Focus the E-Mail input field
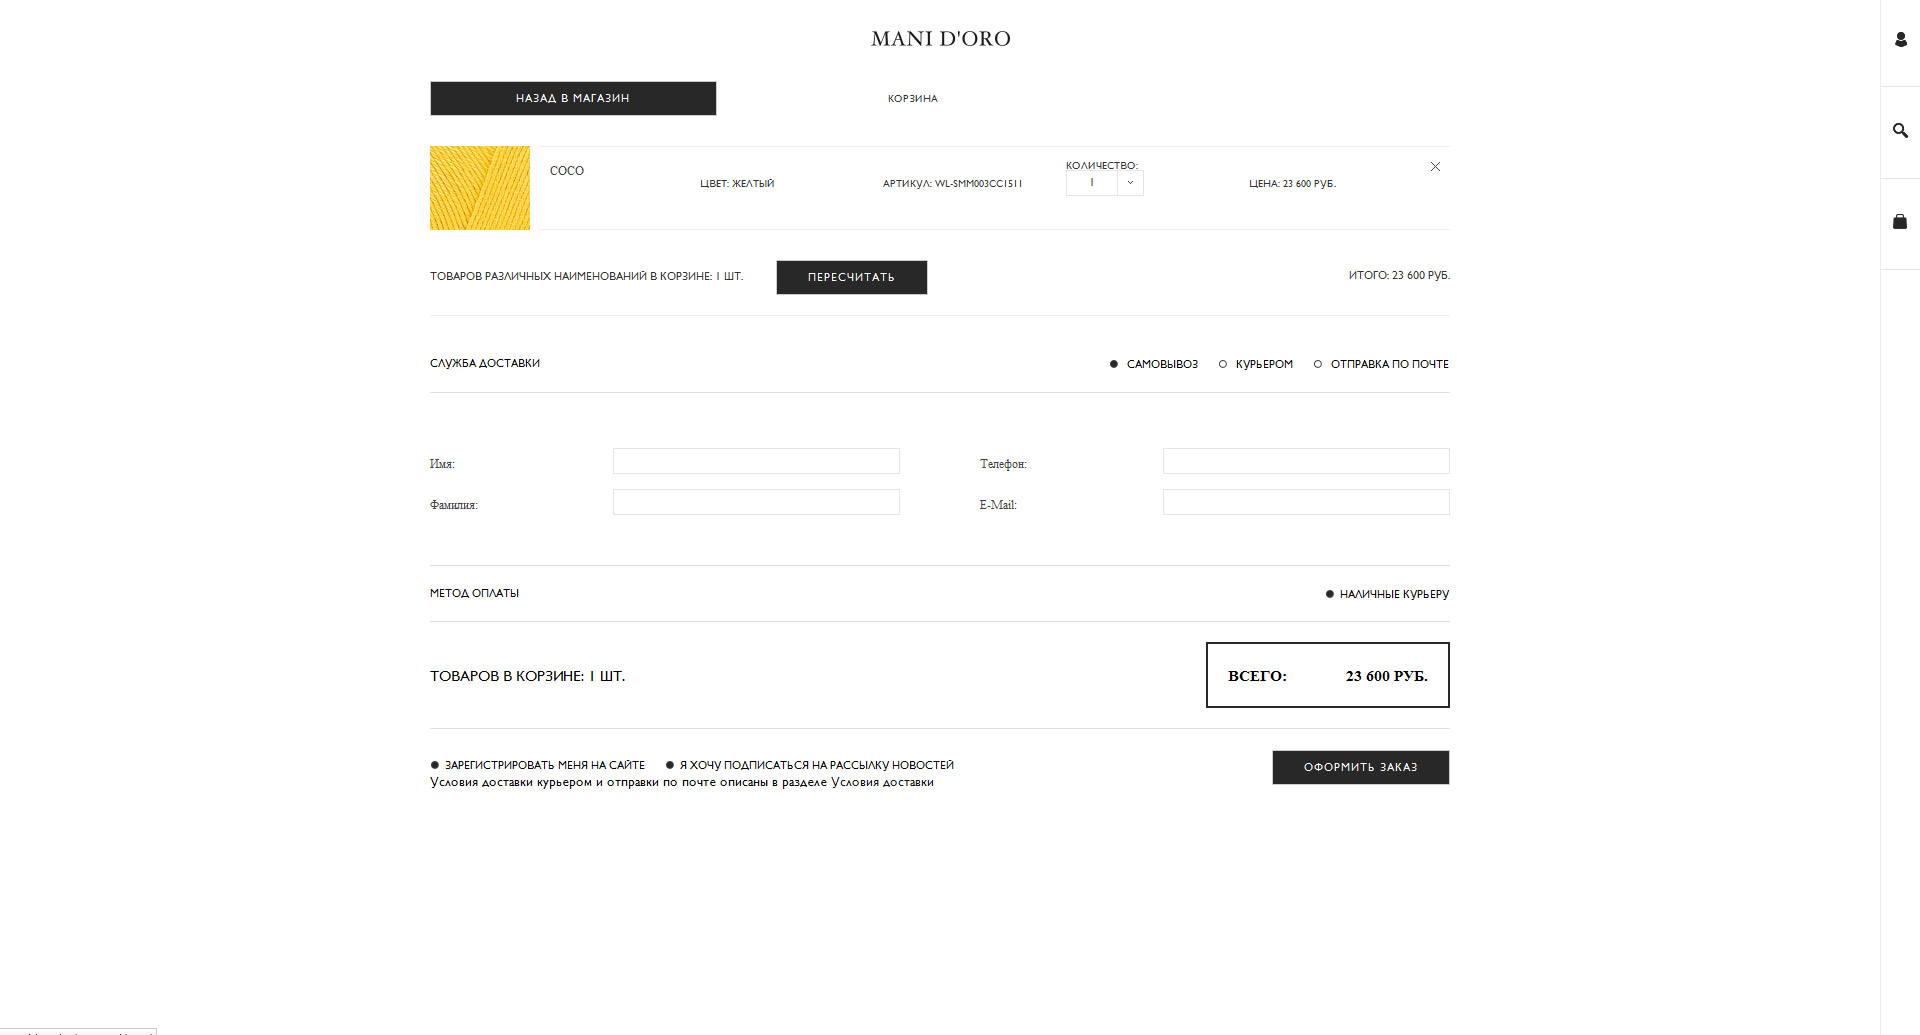The image size is (1920, 1035). click(1306, 502)
